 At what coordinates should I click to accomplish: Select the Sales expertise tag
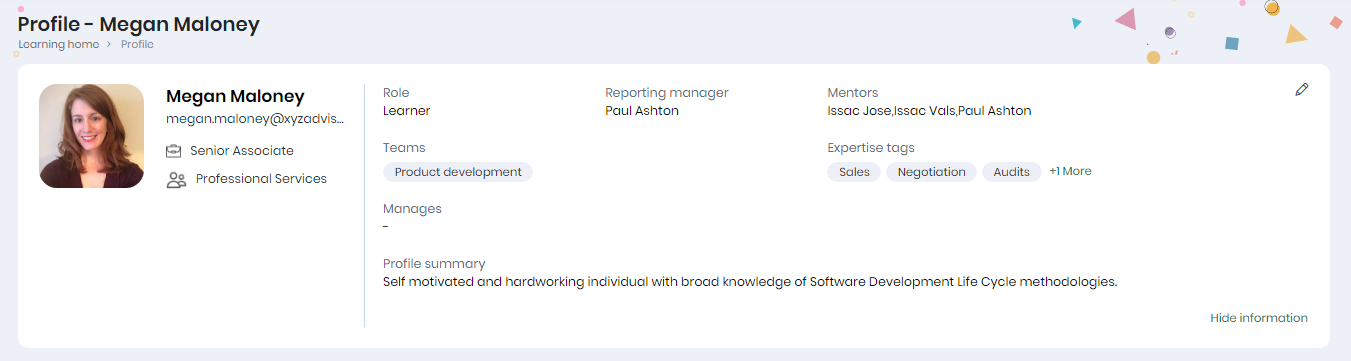click(x=854, y=172)
